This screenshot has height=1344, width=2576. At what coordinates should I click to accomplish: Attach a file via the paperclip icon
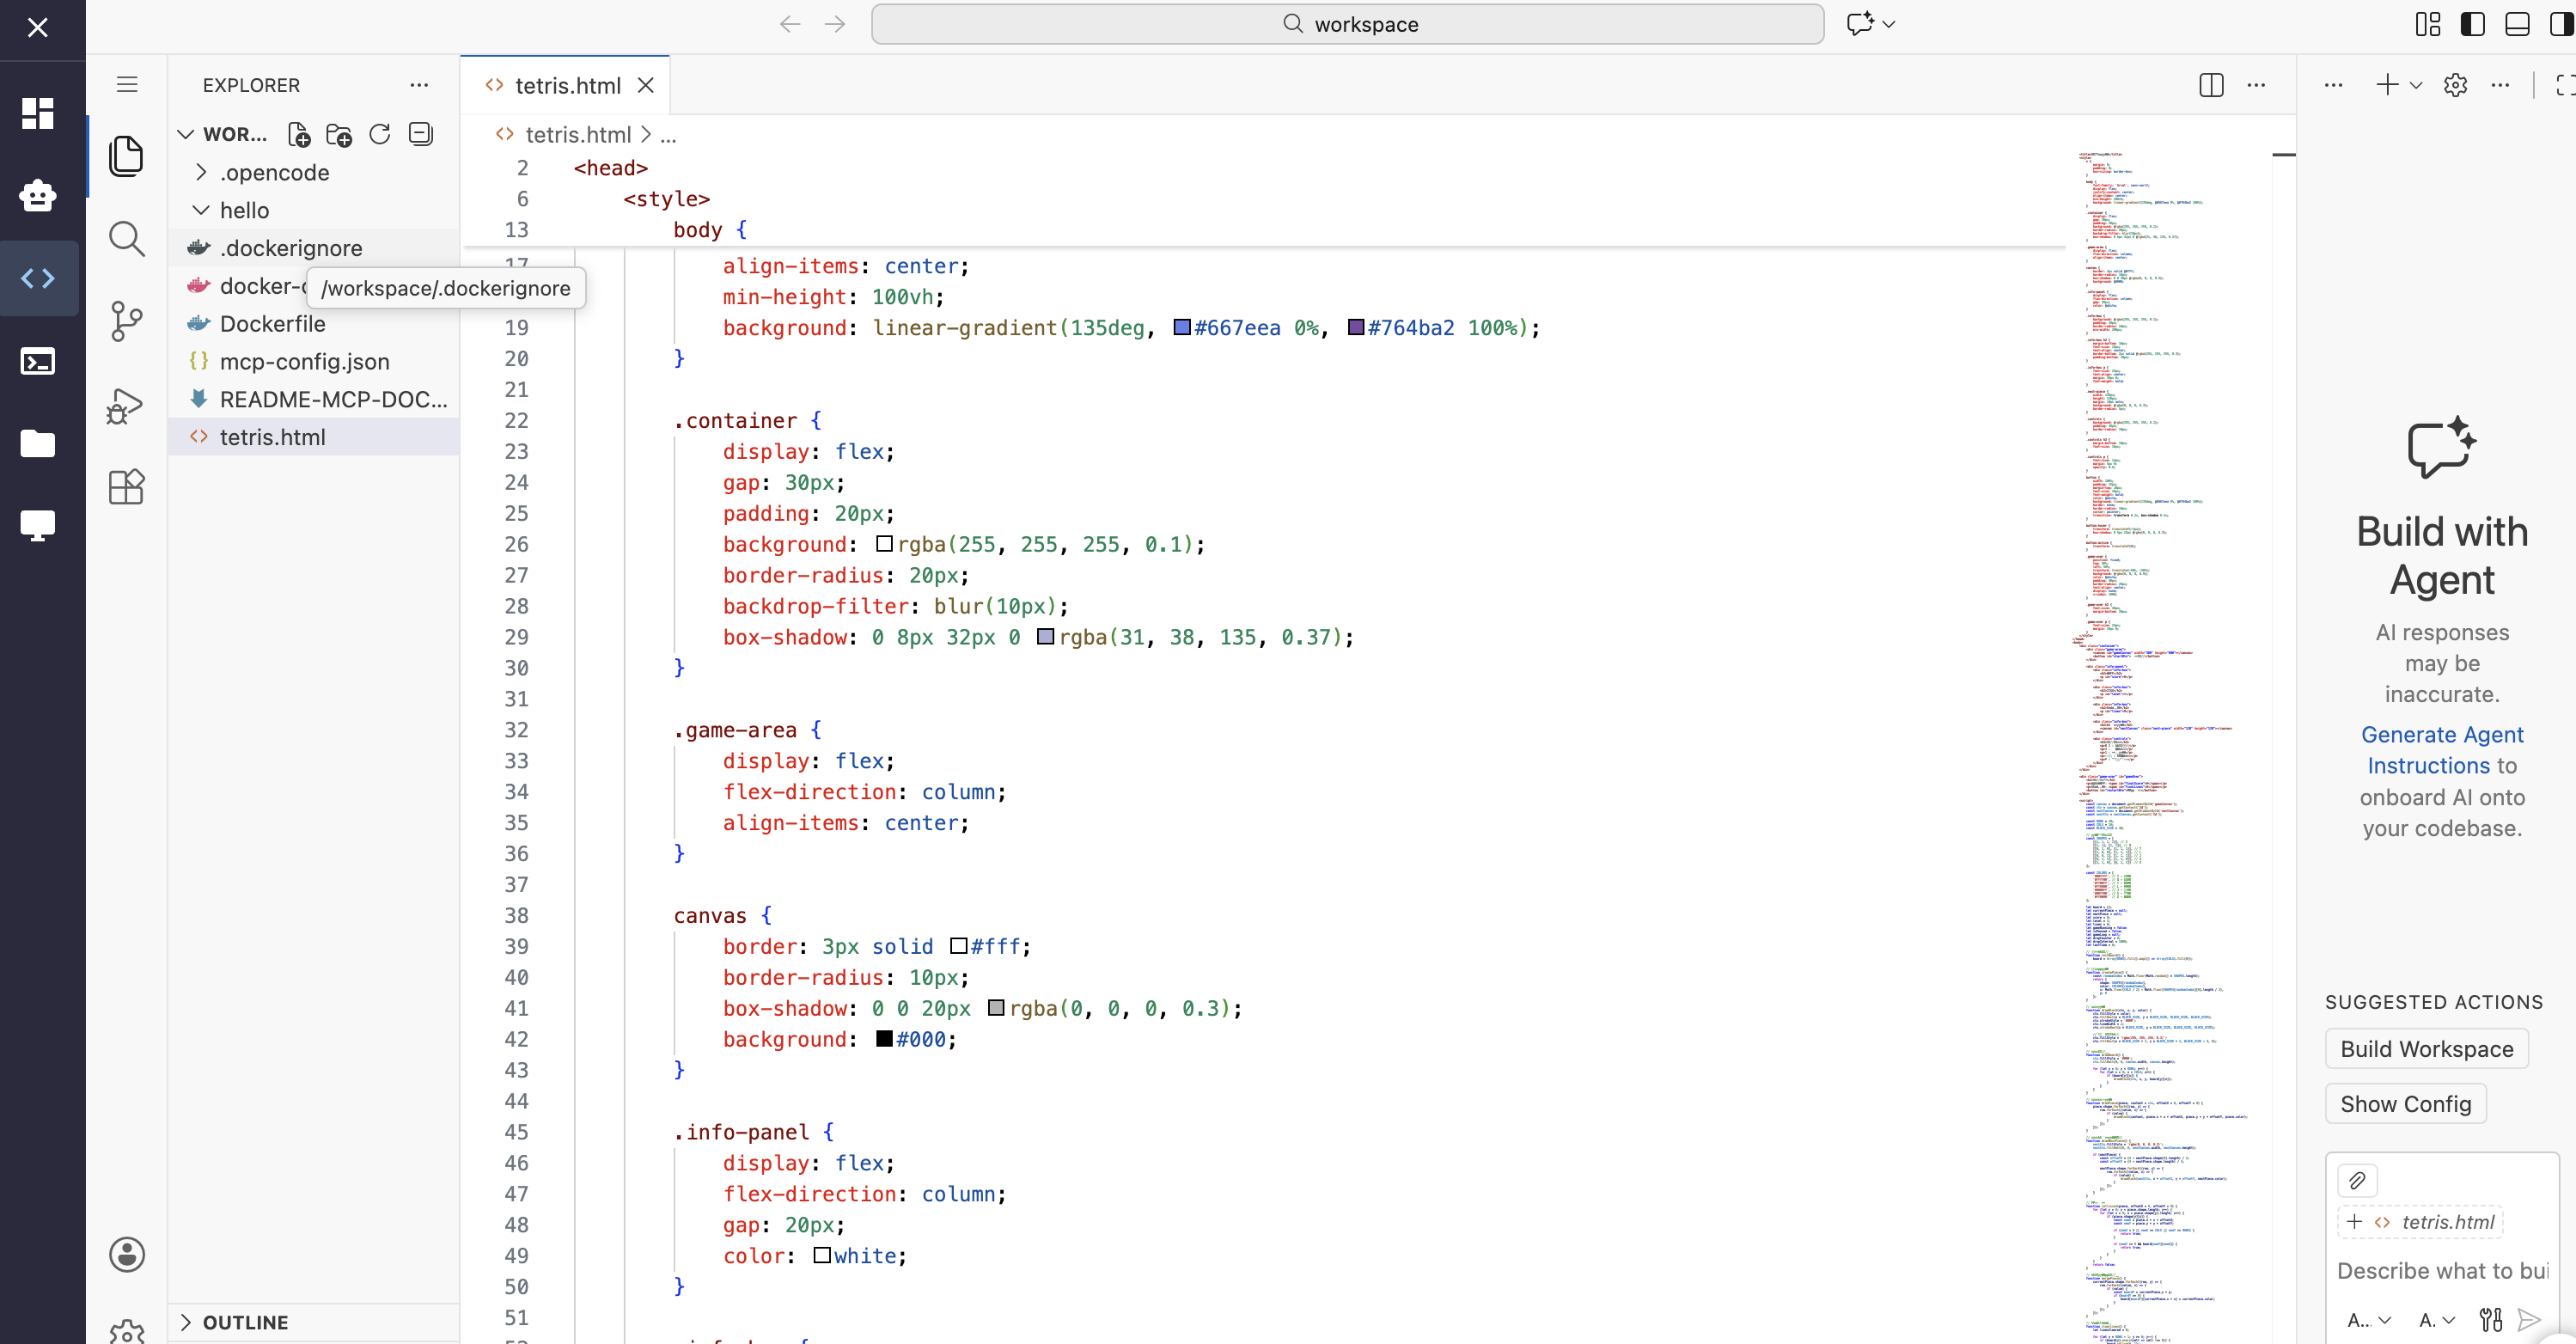(x=2357, y=1181)
